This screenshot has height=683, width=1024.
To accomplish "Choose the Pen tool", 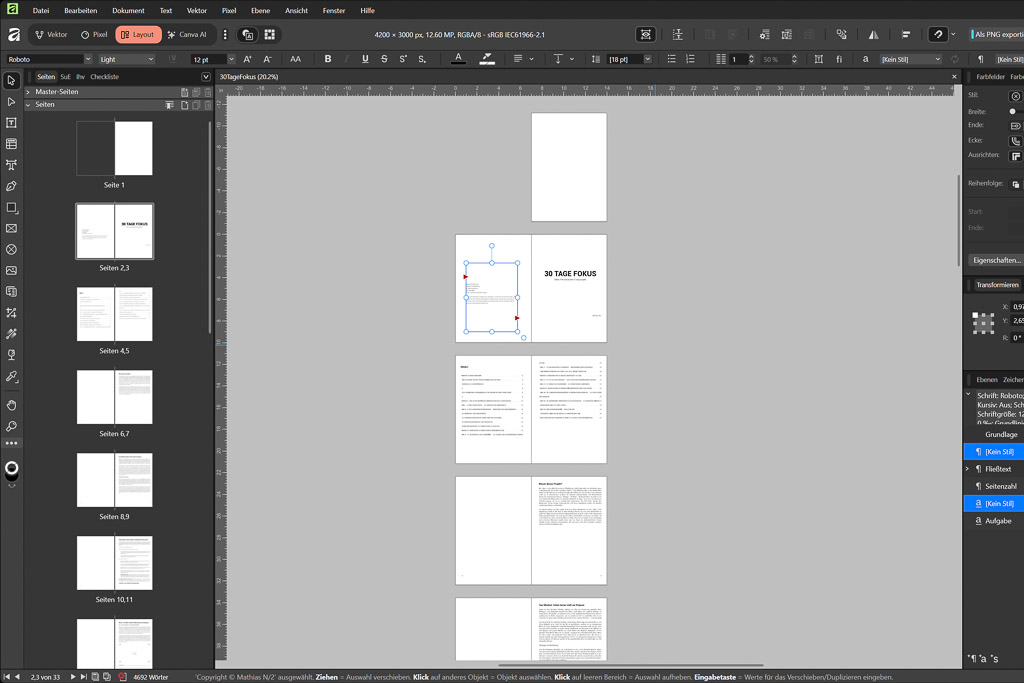I will [x=12, y=186].
